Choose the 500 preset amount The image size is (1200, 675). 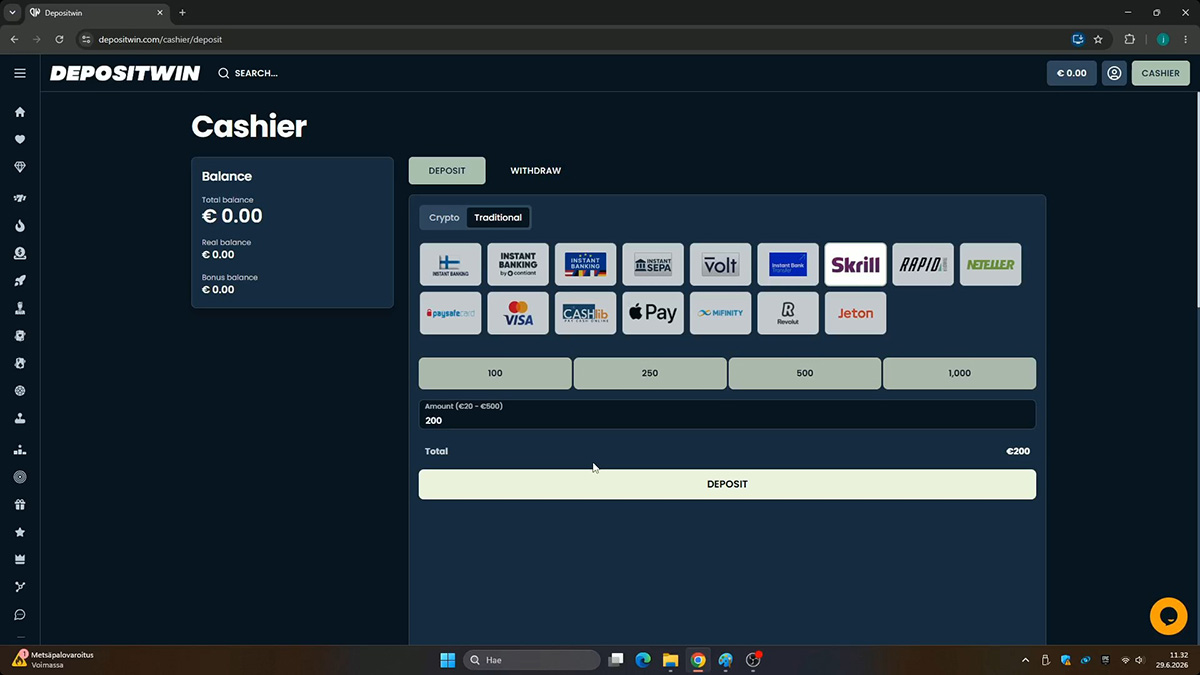click(805, 373)
